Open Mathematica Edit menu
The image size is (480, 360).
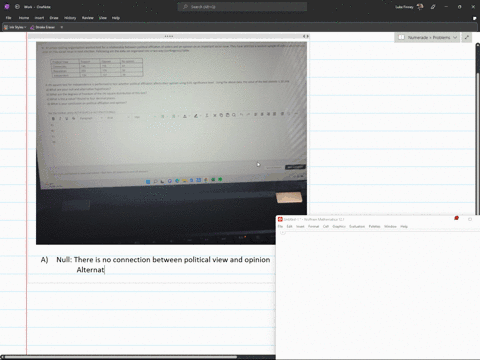289,227
